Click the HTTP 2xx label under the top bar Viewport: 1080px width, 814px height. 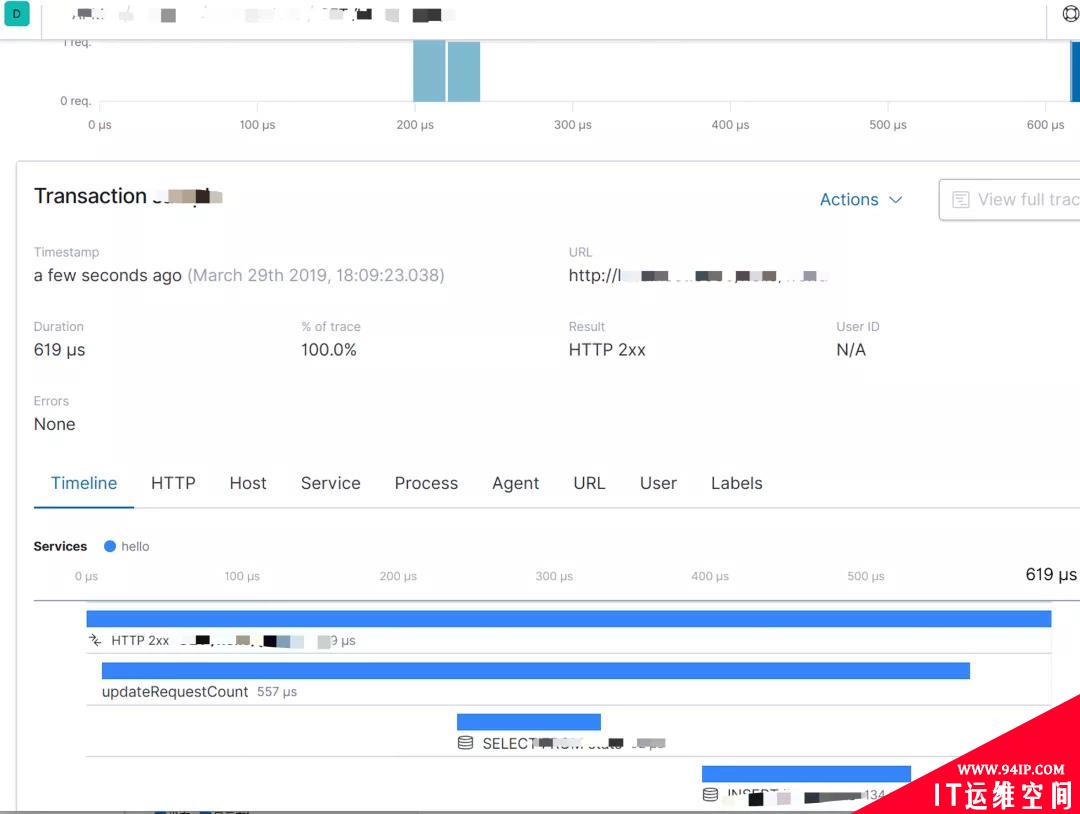[140, 640]
